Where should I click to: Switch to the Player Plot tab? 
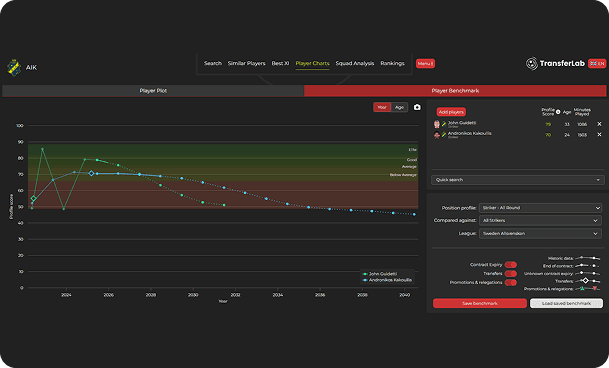point(153,91)
